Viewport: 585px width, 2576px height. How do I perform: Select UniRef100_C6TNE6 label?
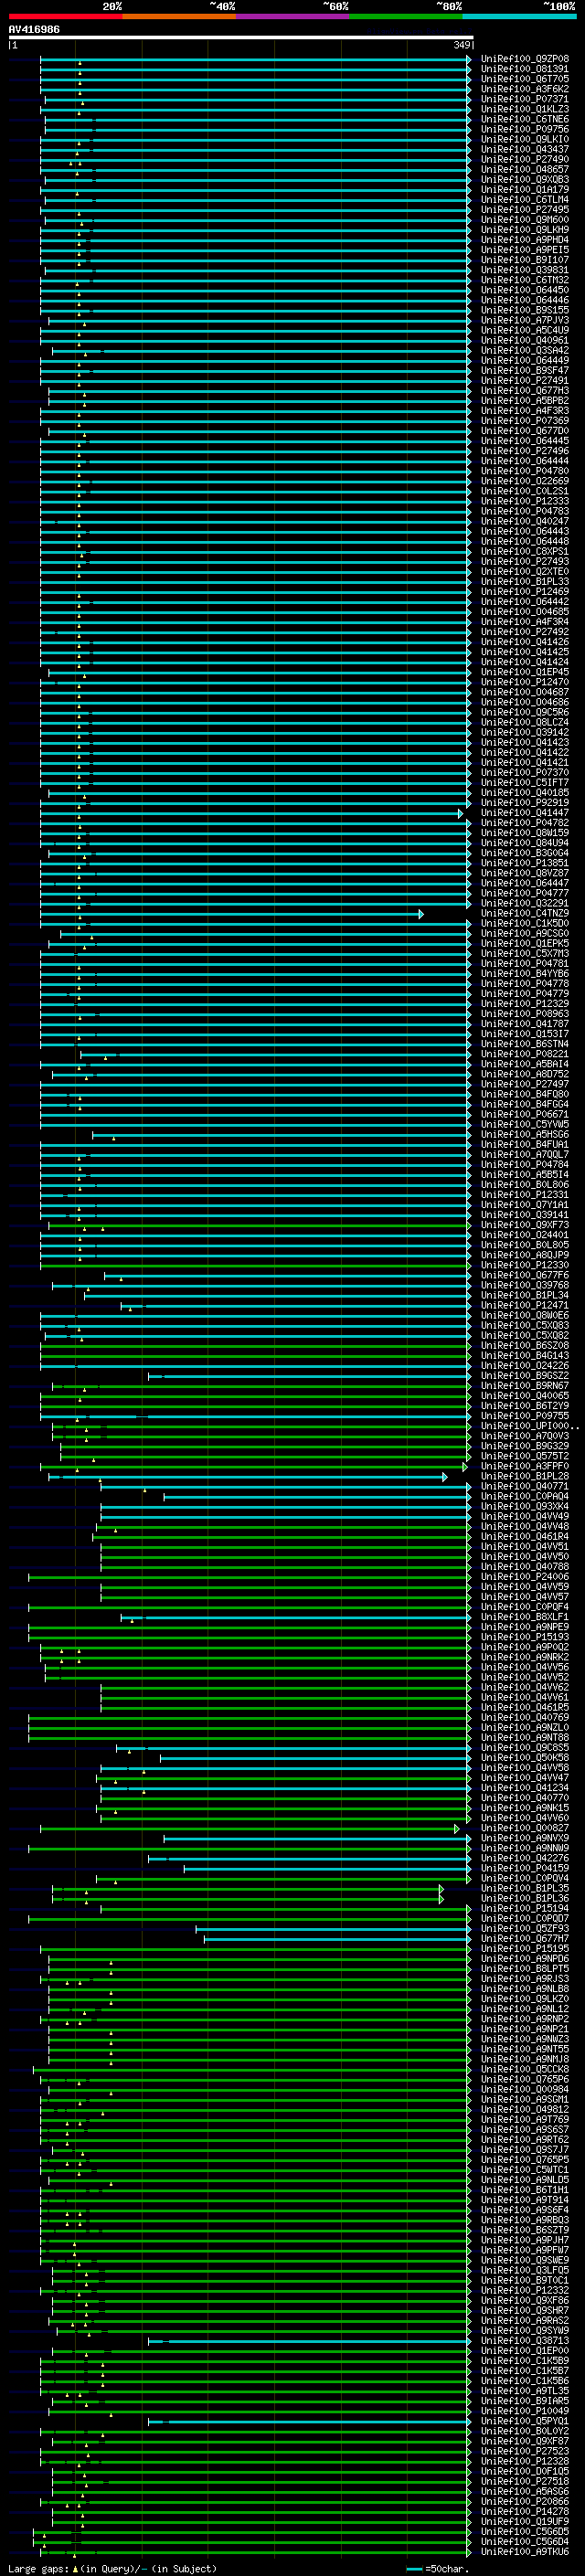(525, 119)
